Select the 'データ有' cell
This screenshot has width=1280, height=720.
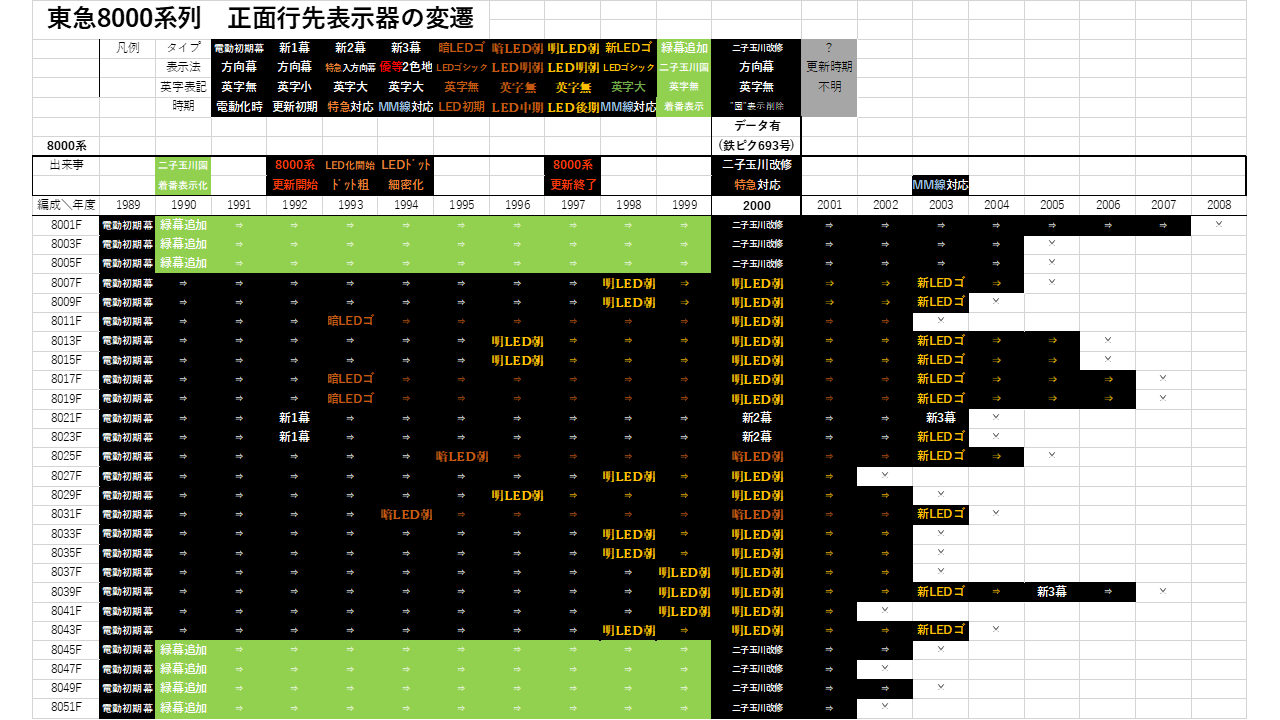pyautogui.click(x=756, y=126)
